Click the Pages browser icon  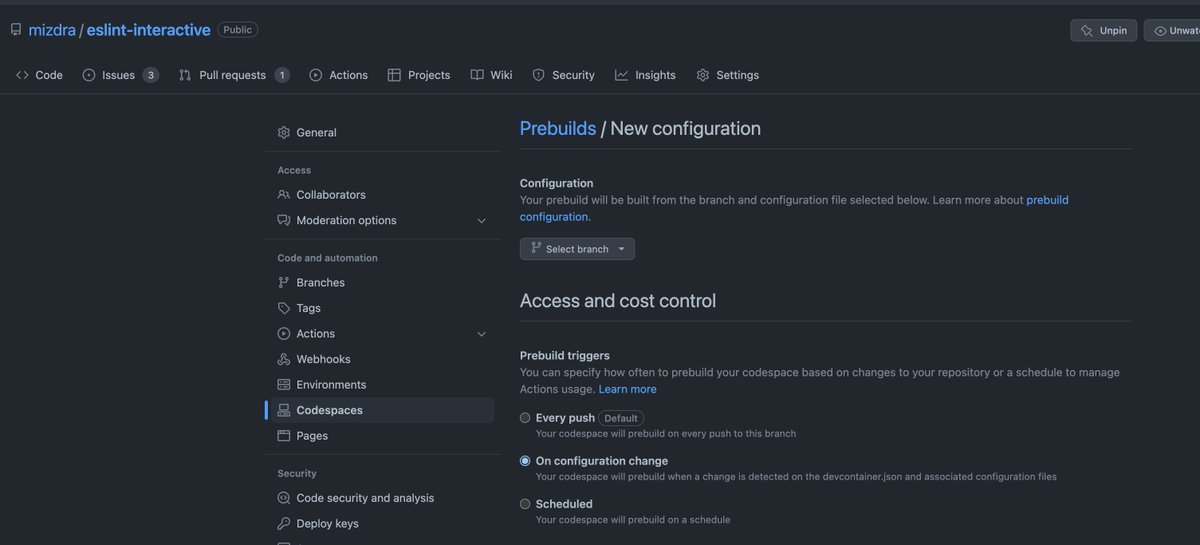point(284,436)
